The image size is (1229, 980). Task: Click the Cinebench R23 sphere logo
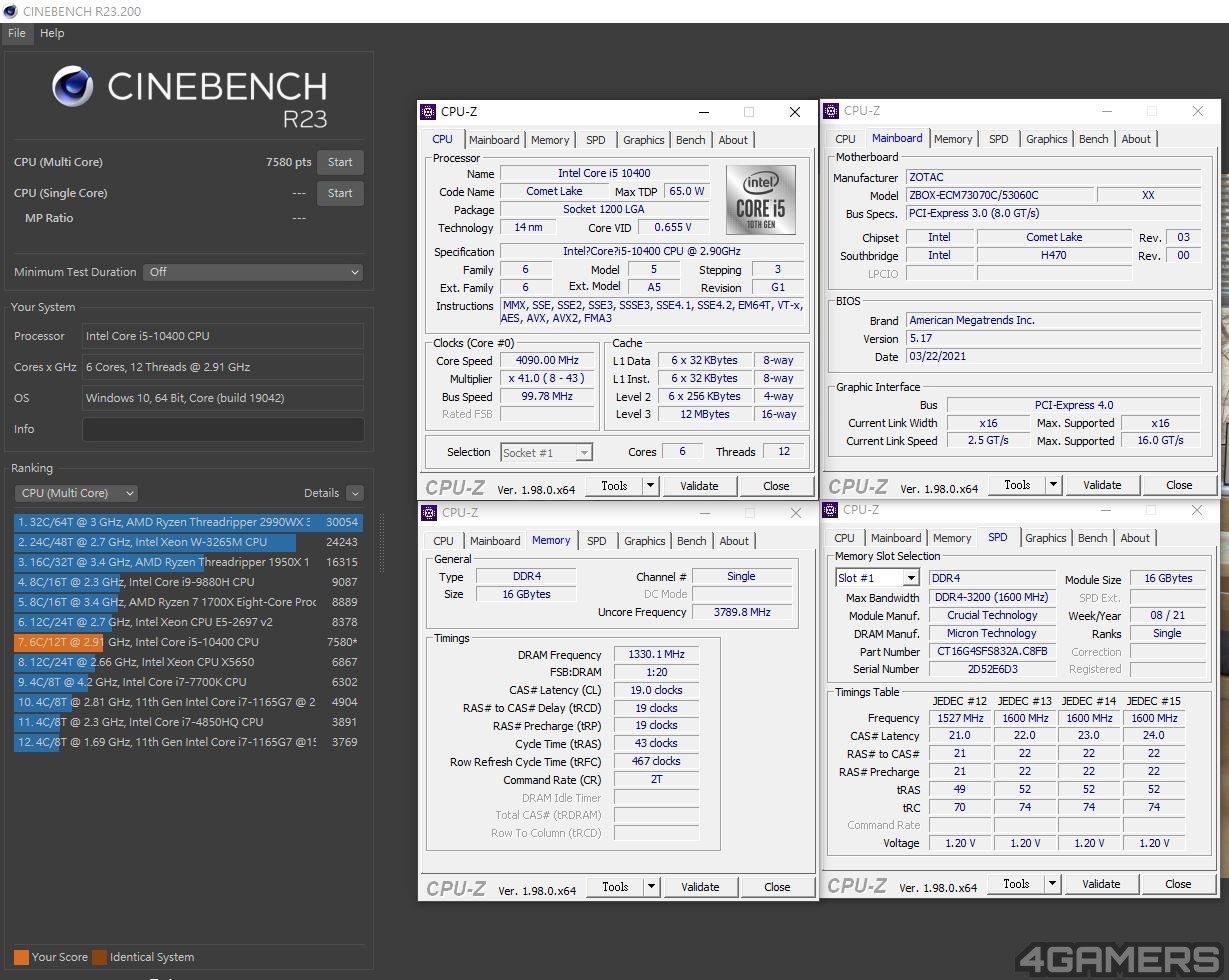73,87
